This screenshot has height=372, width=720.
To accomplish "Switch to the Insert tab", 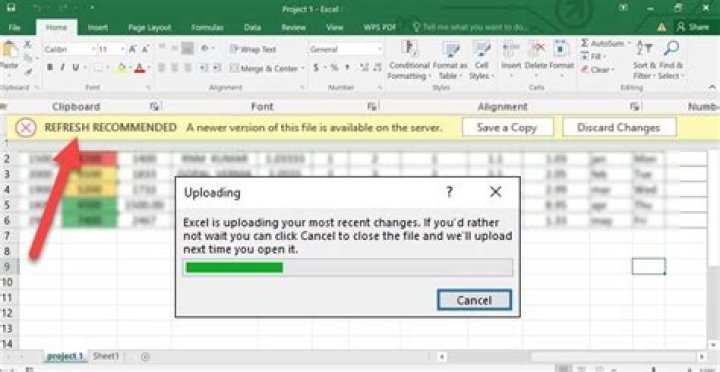I will pos(98,28).
